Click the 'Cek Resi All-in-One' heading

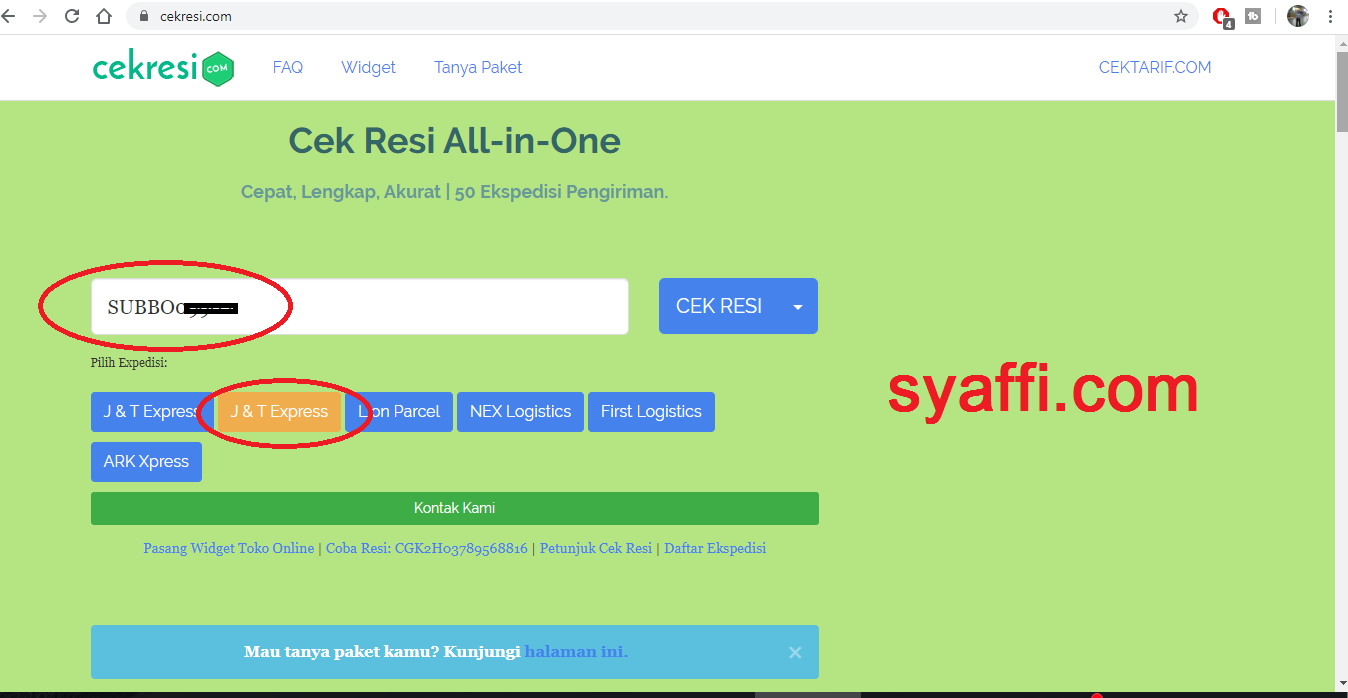click(455, 141)
